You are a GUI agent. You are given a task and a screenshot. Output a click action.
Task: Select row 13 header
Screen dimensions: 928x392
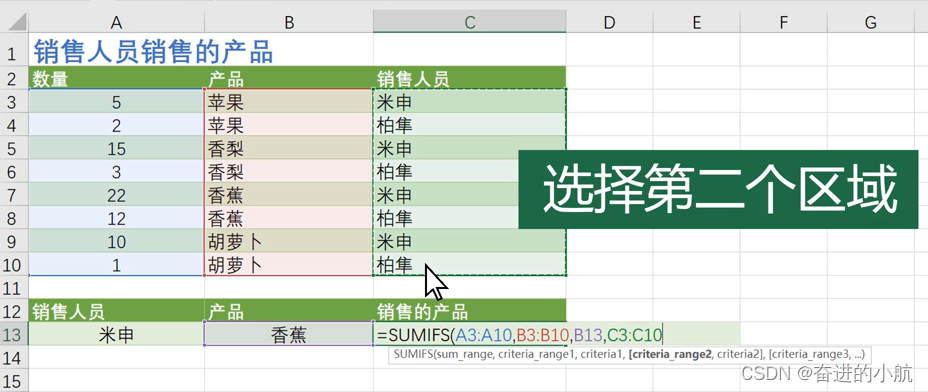coord(14,335)
